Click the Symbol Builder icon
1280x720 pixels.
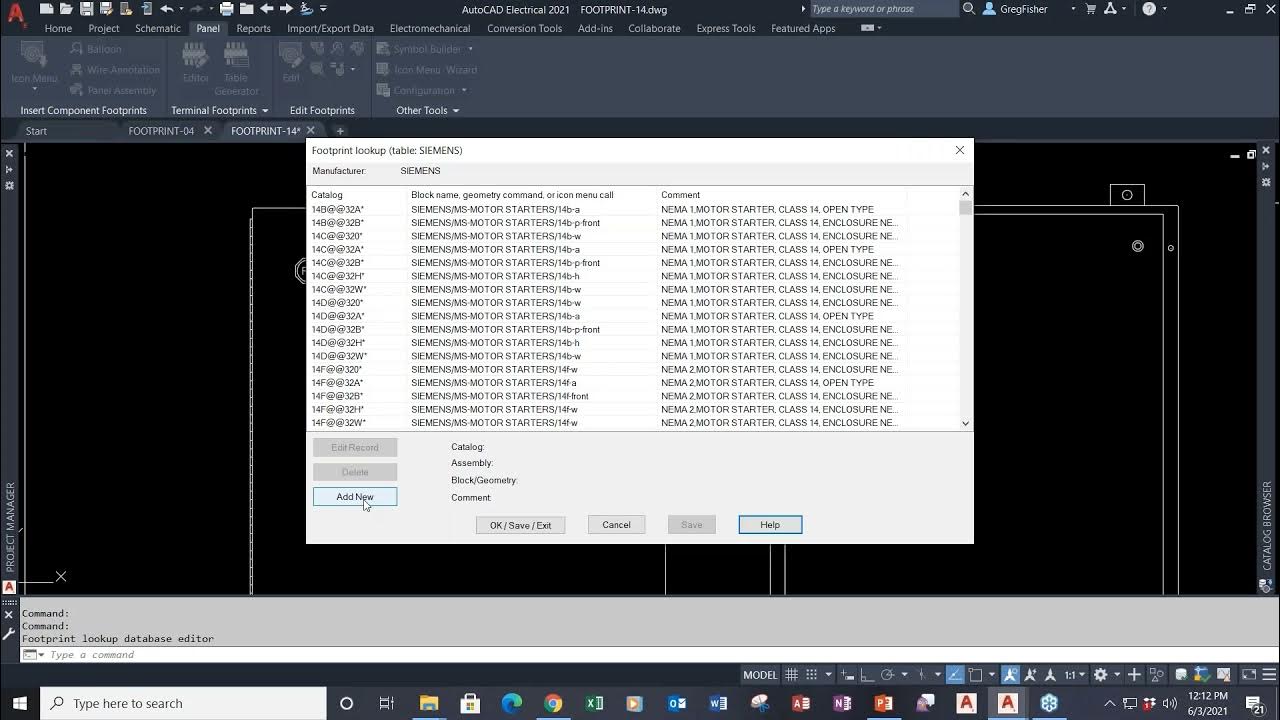[383, 49]
